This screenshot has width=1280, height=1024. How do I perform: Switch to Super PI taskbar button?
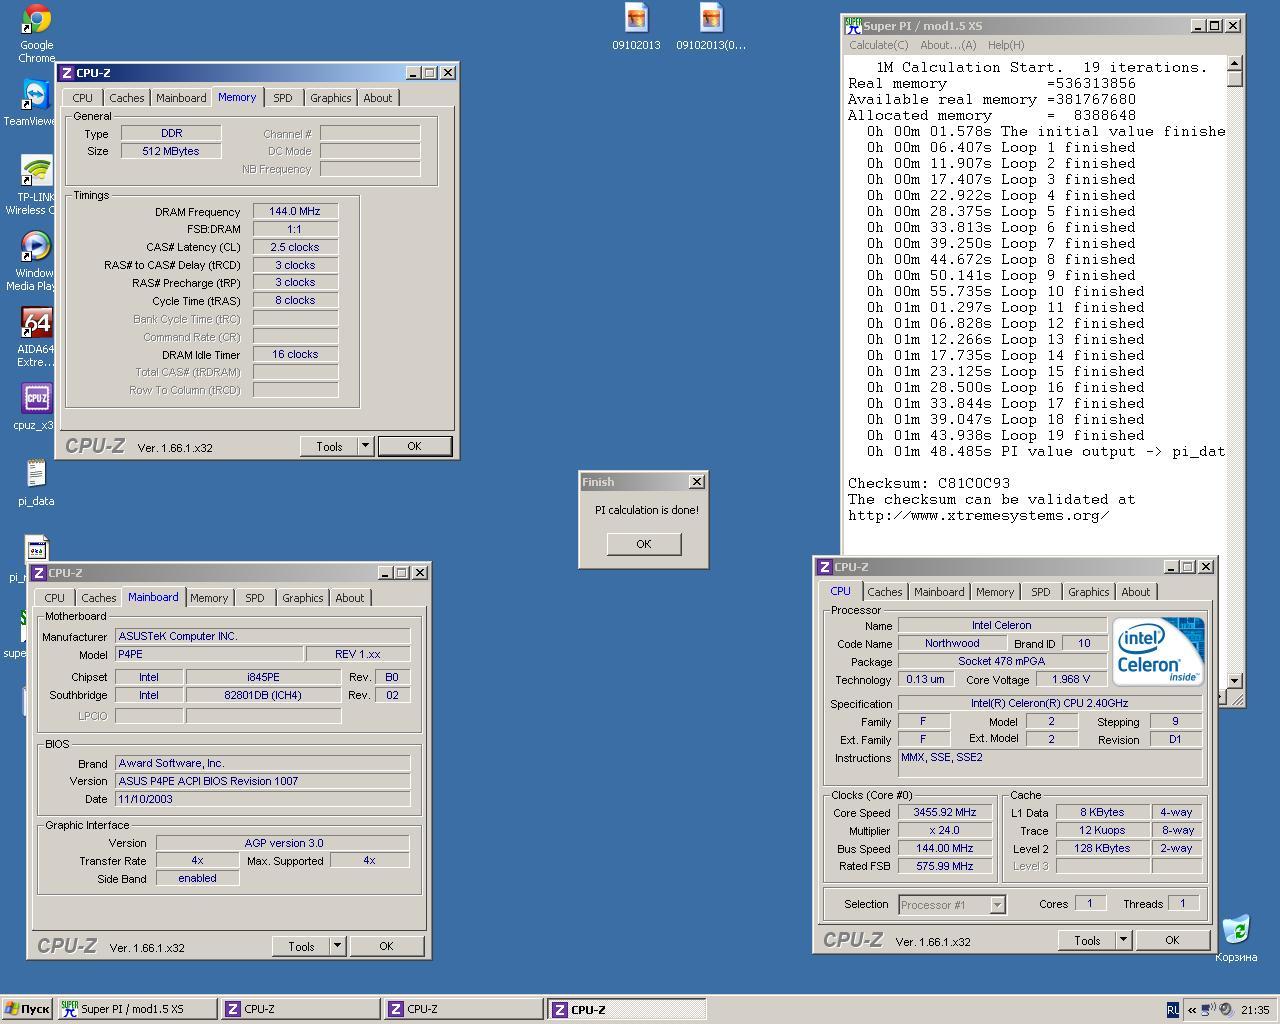pyautogui.click(x=136, y=1009)
